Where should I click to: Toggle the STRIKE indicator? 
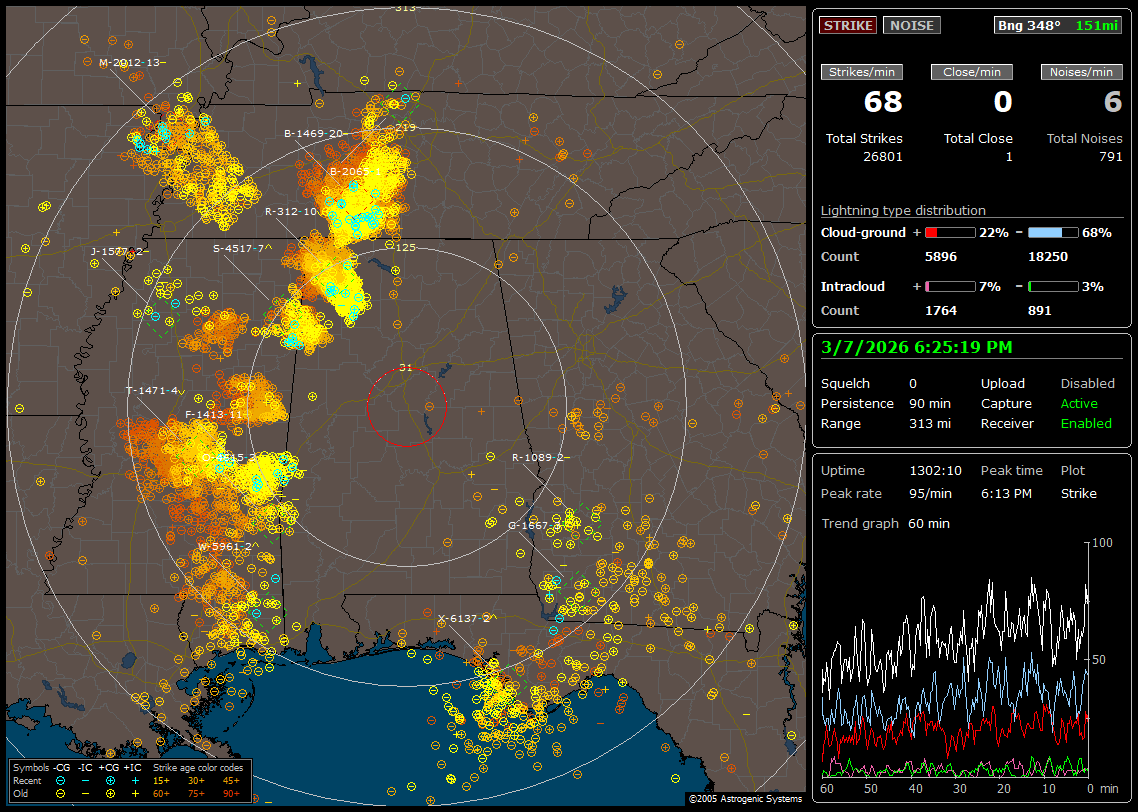point(848,25)
